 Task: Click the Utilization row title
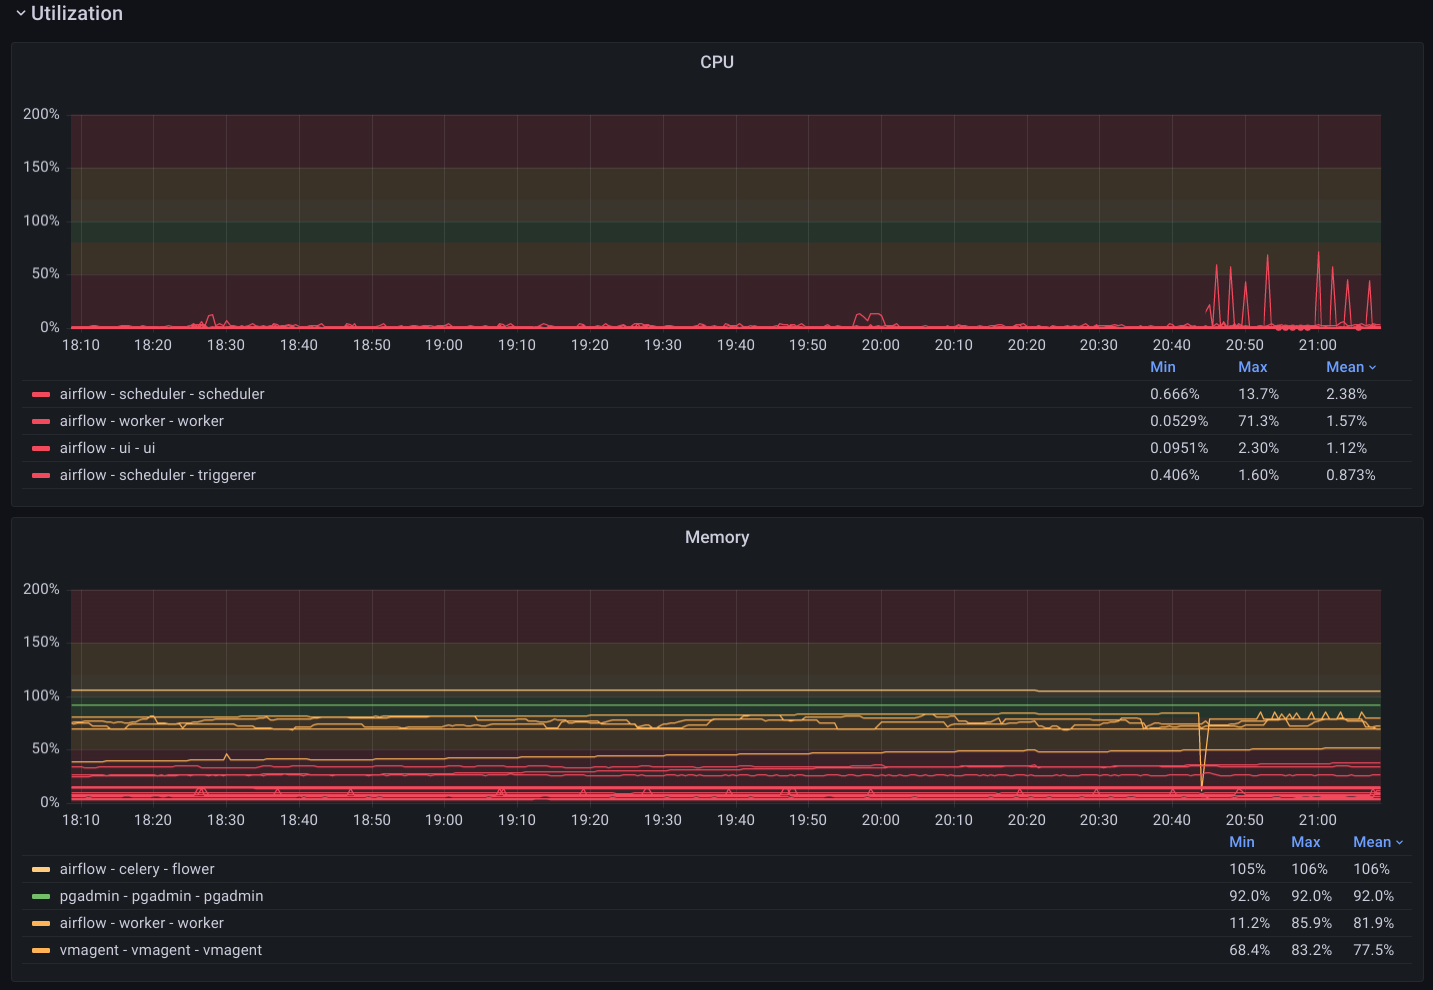click(x=77, y=14)
